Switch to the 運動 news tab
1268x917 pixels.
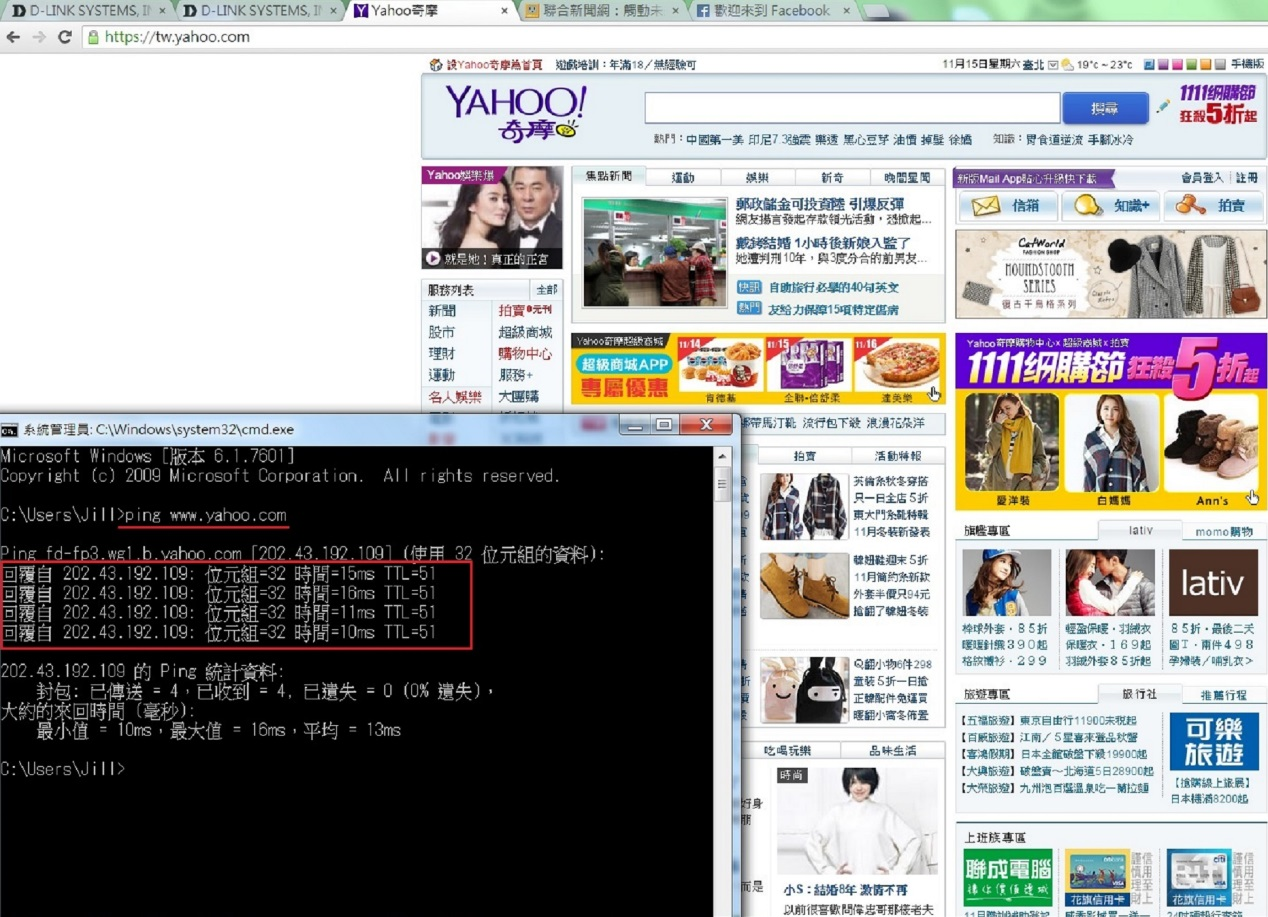[x=683, y=177]
